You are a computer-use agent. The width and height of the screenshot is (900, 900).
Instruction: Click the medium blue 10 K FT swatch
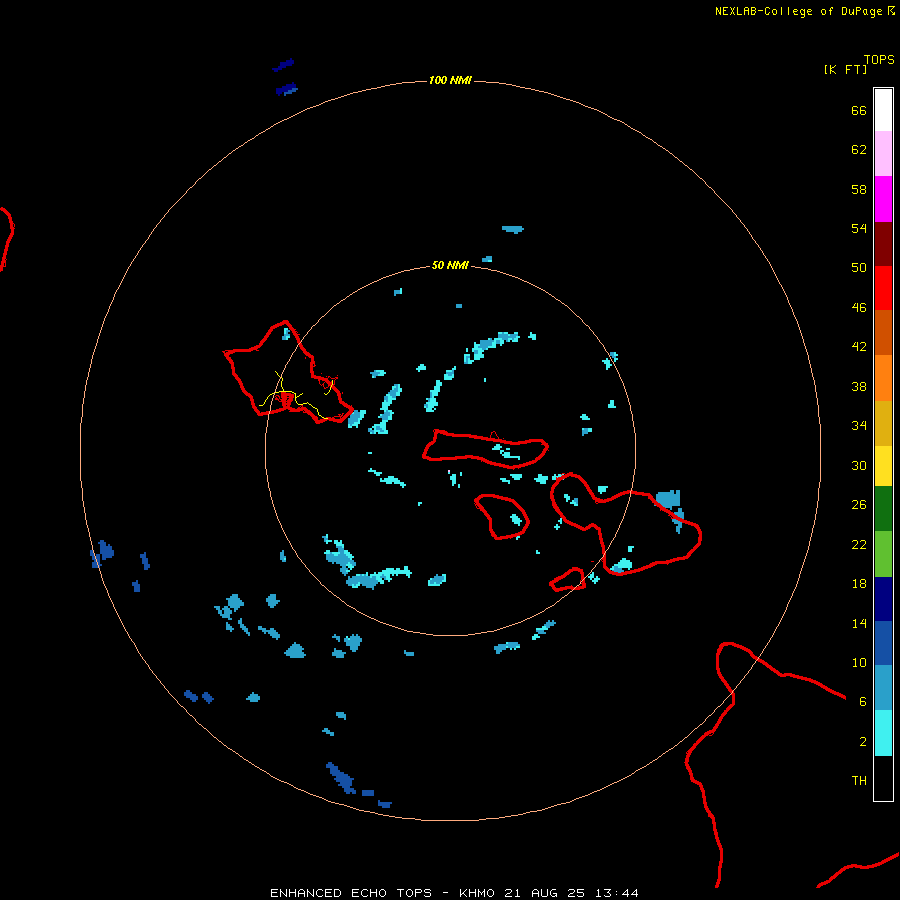click(x=883, y=643)
